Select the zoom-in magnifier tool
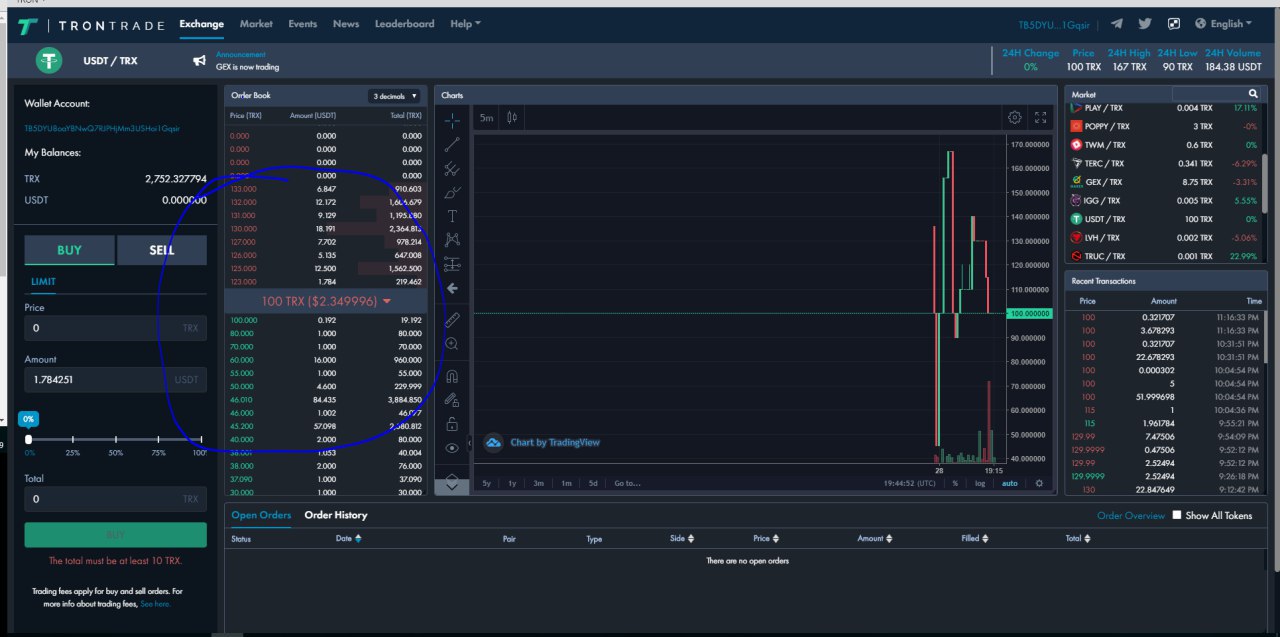The width and height of the screenshot is (1280, 637). click(x=452, y=344)
